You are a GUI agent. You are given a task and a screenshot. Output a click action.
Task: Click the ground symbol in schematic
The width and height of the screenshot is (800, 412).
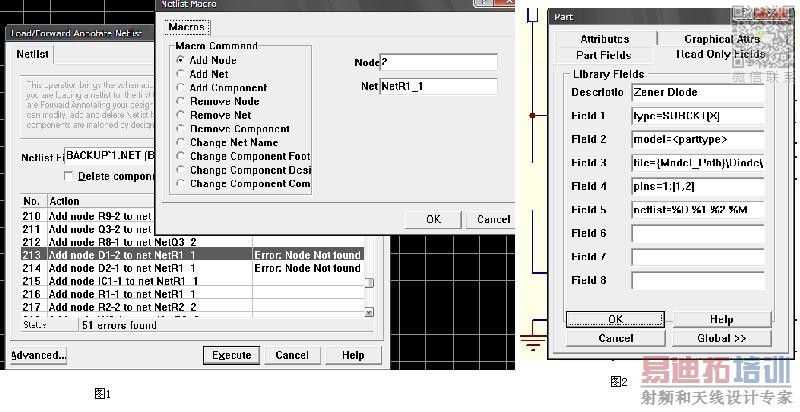tap(532, 343)
